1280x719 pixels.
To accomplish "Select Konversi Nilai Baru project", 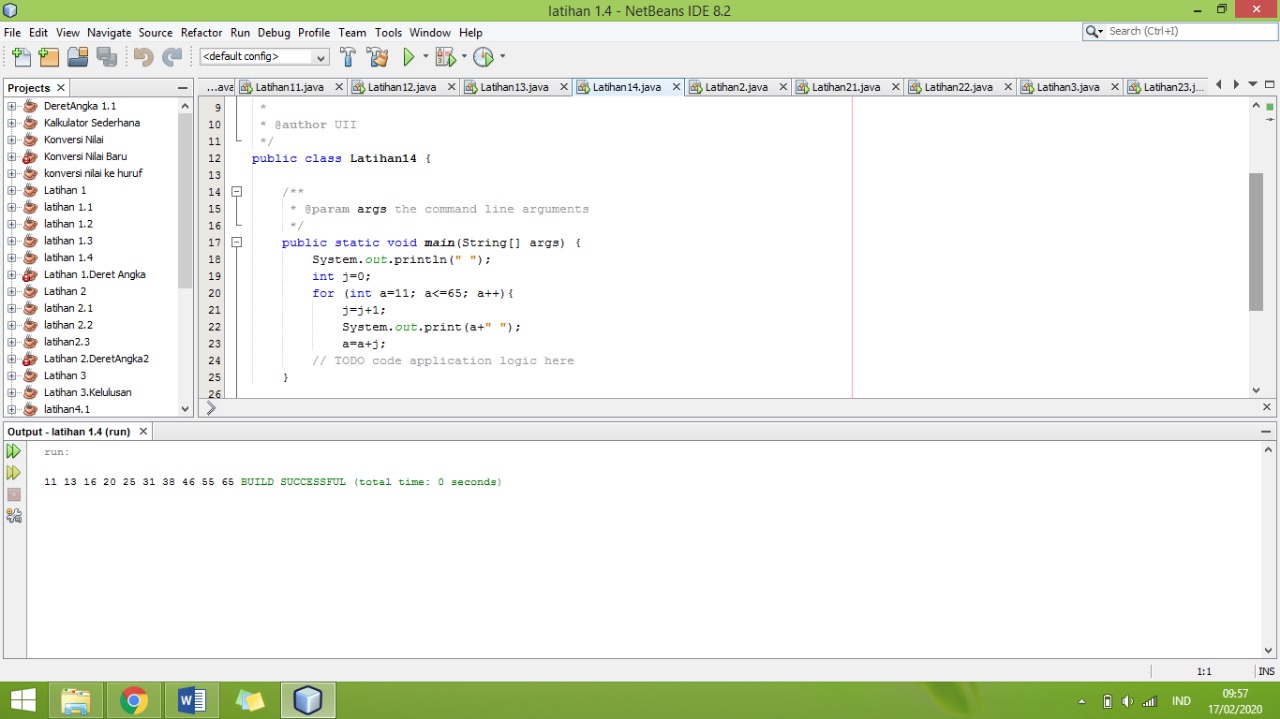I will (x=85, y=157).
